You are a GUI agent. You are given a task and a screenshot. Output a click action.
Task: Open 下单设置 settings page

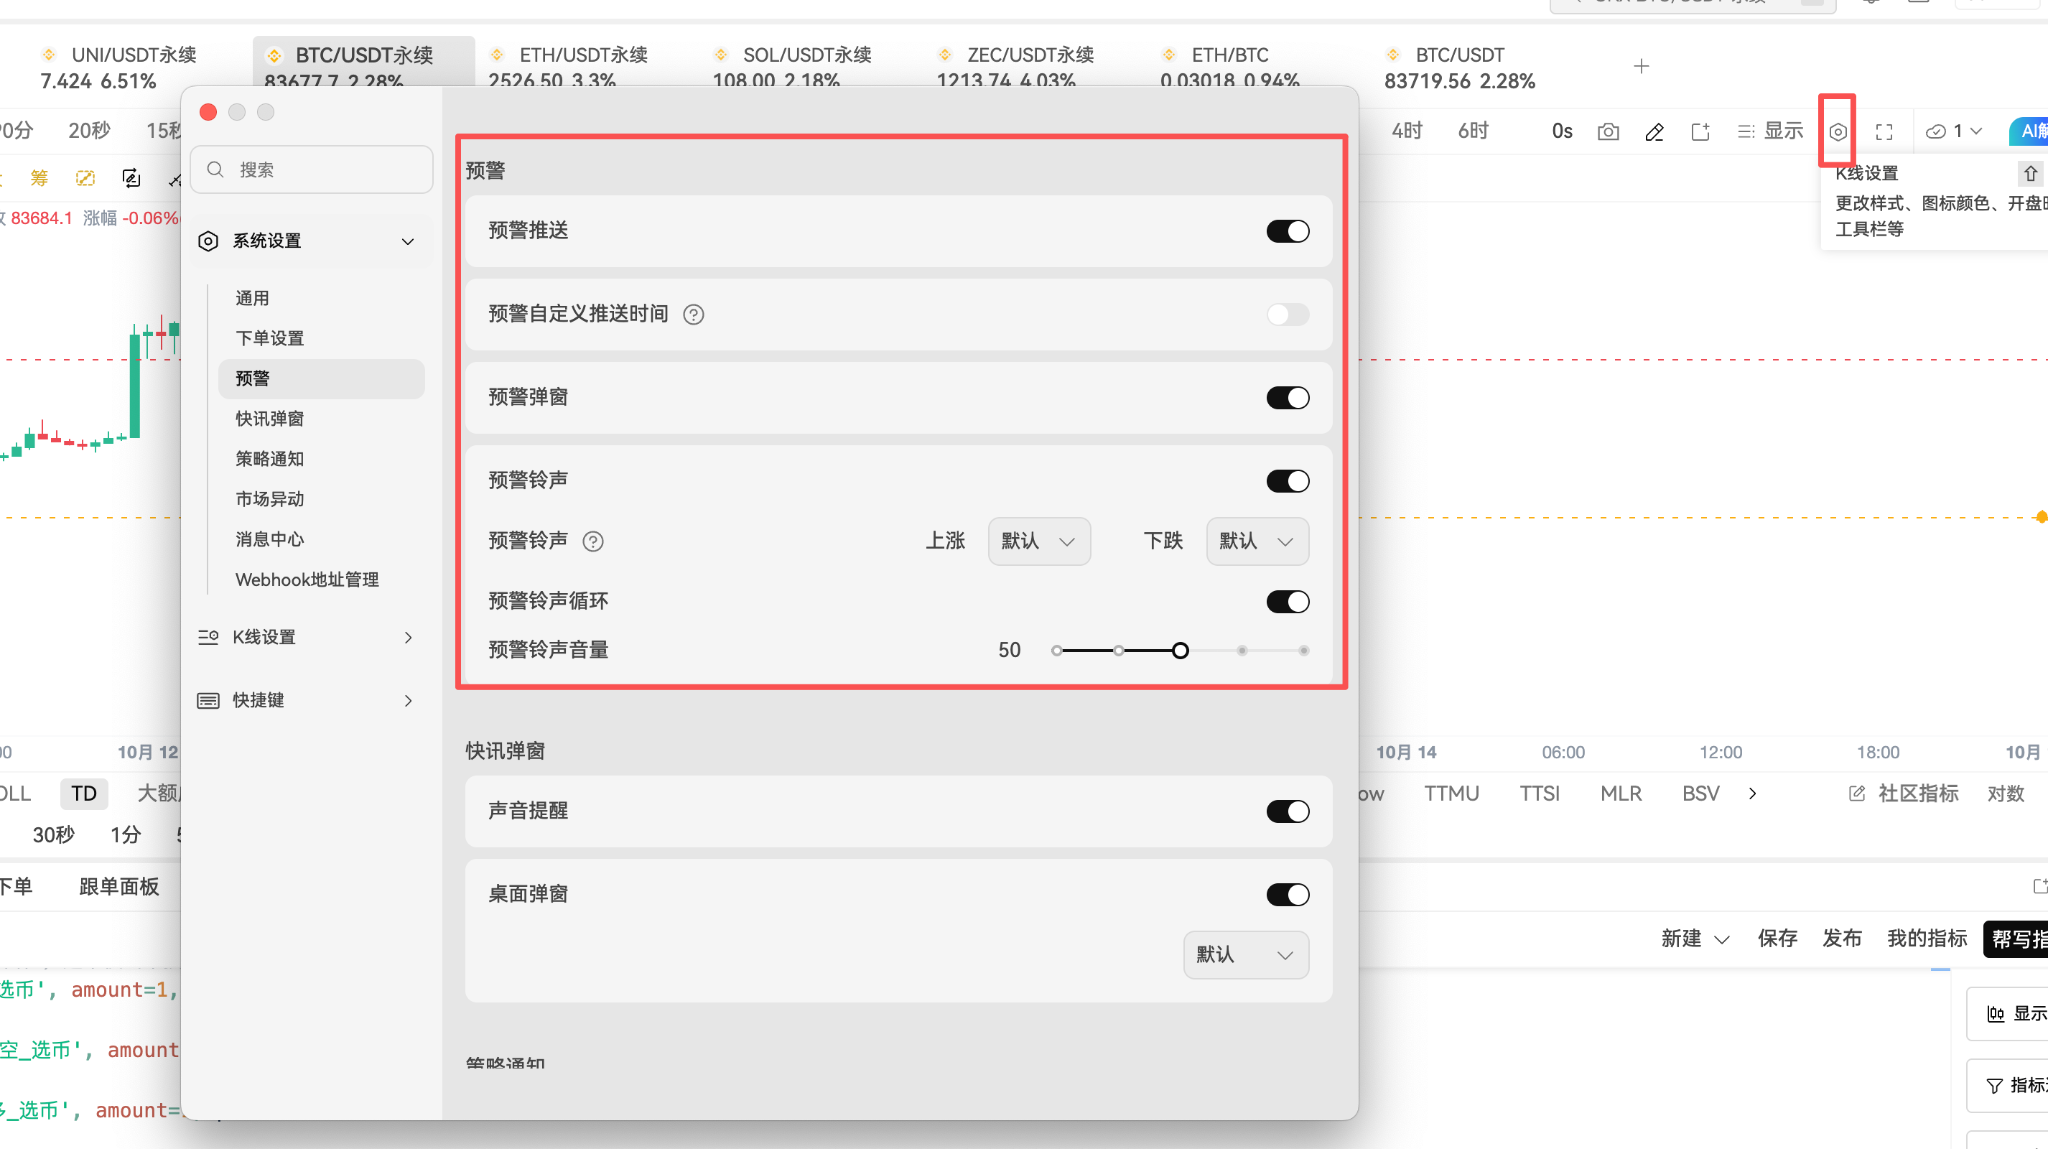(x=269, y=338)
